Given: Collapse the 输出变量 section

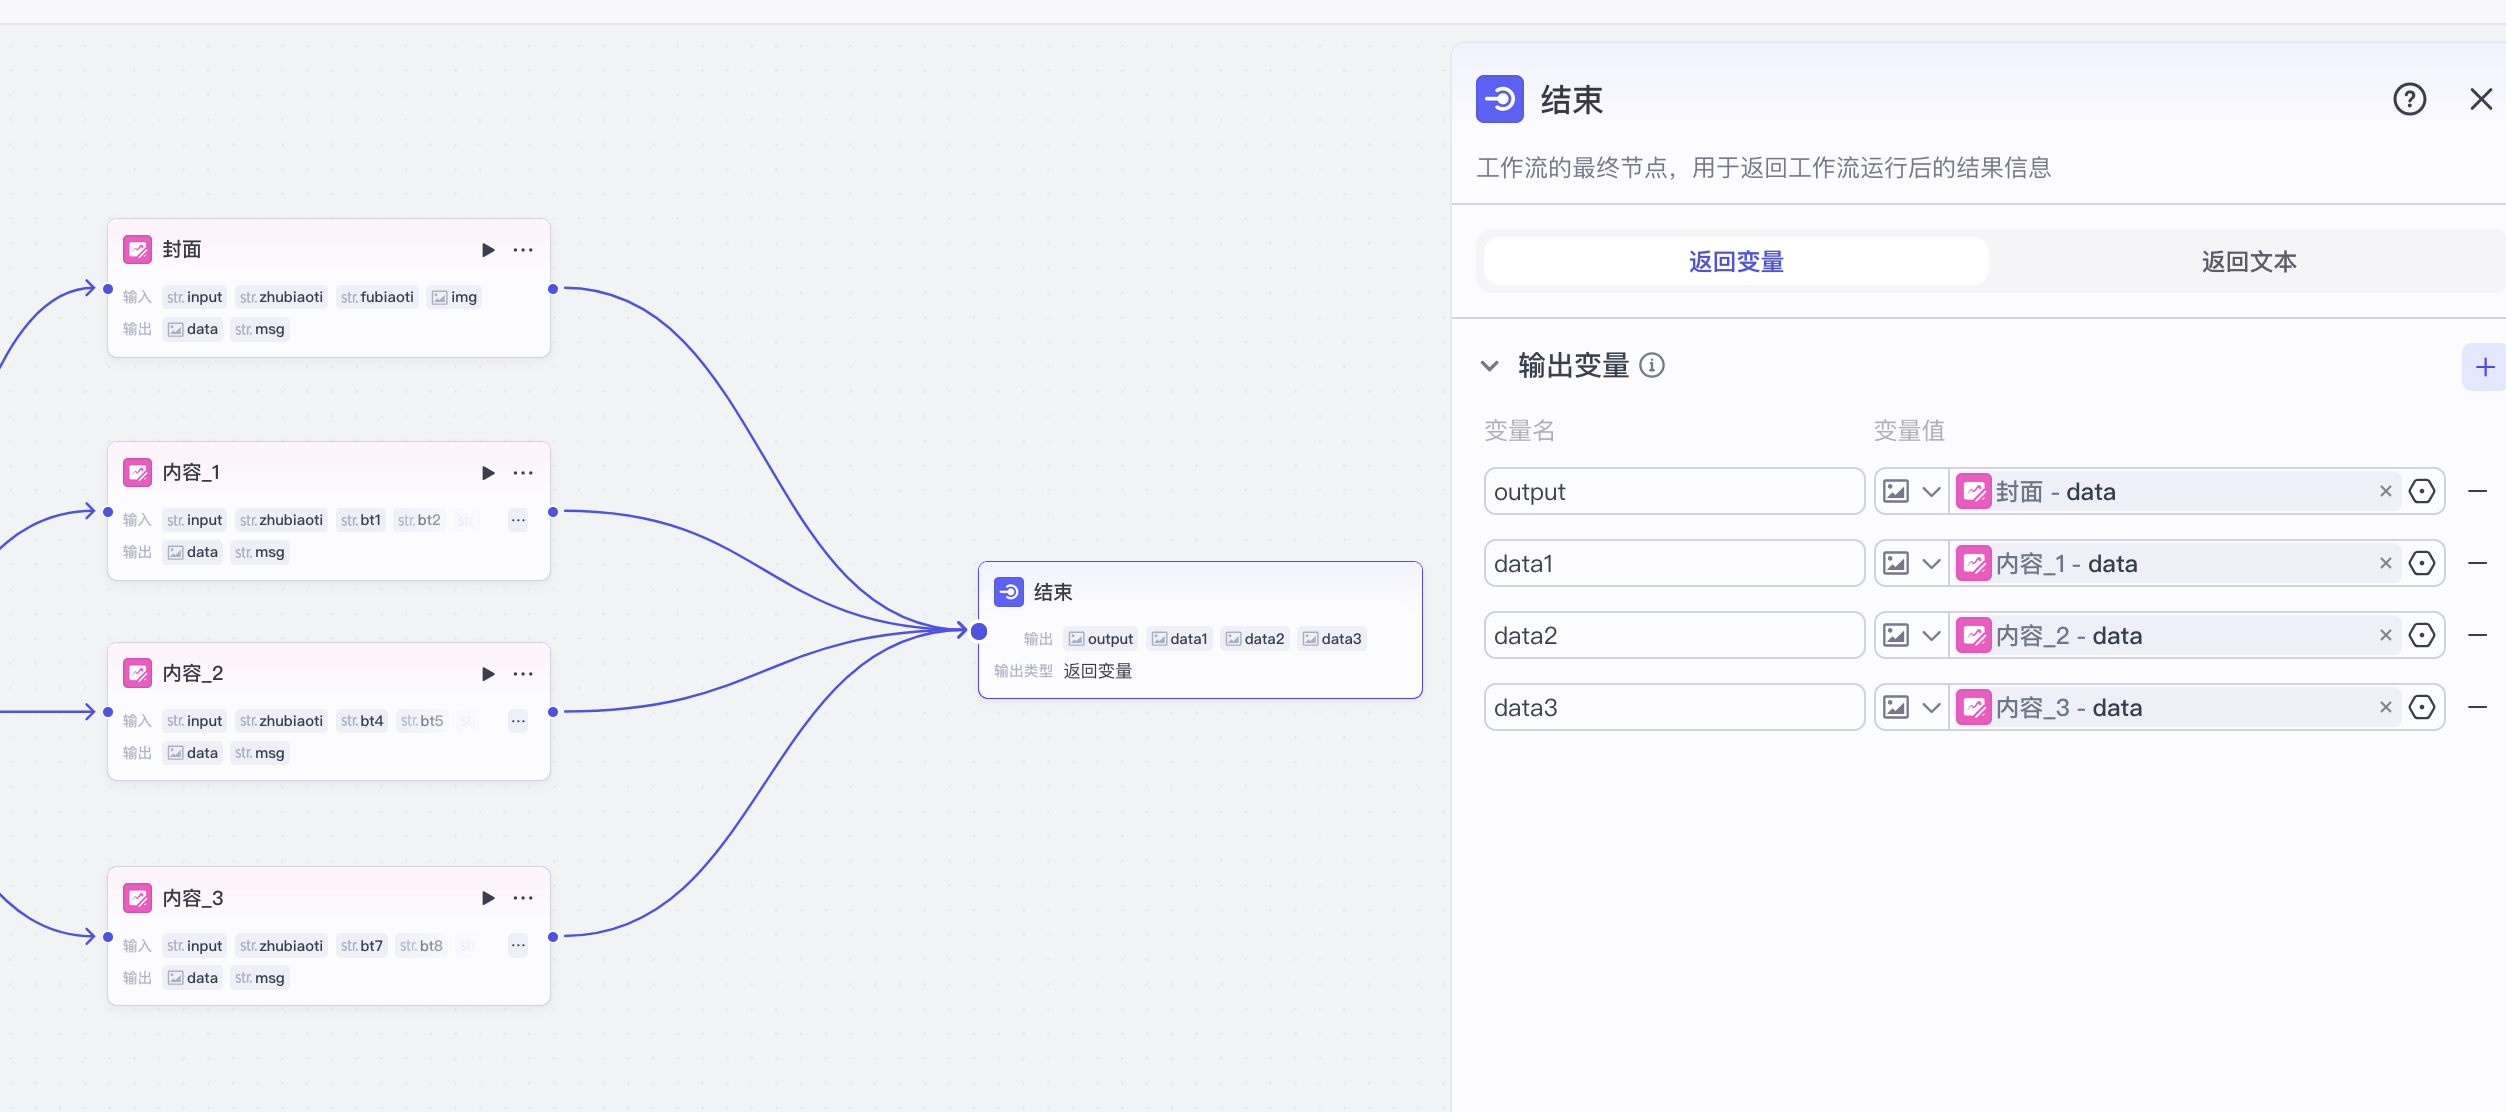Looking at the screenshot, I should (x=1490, y=366).
